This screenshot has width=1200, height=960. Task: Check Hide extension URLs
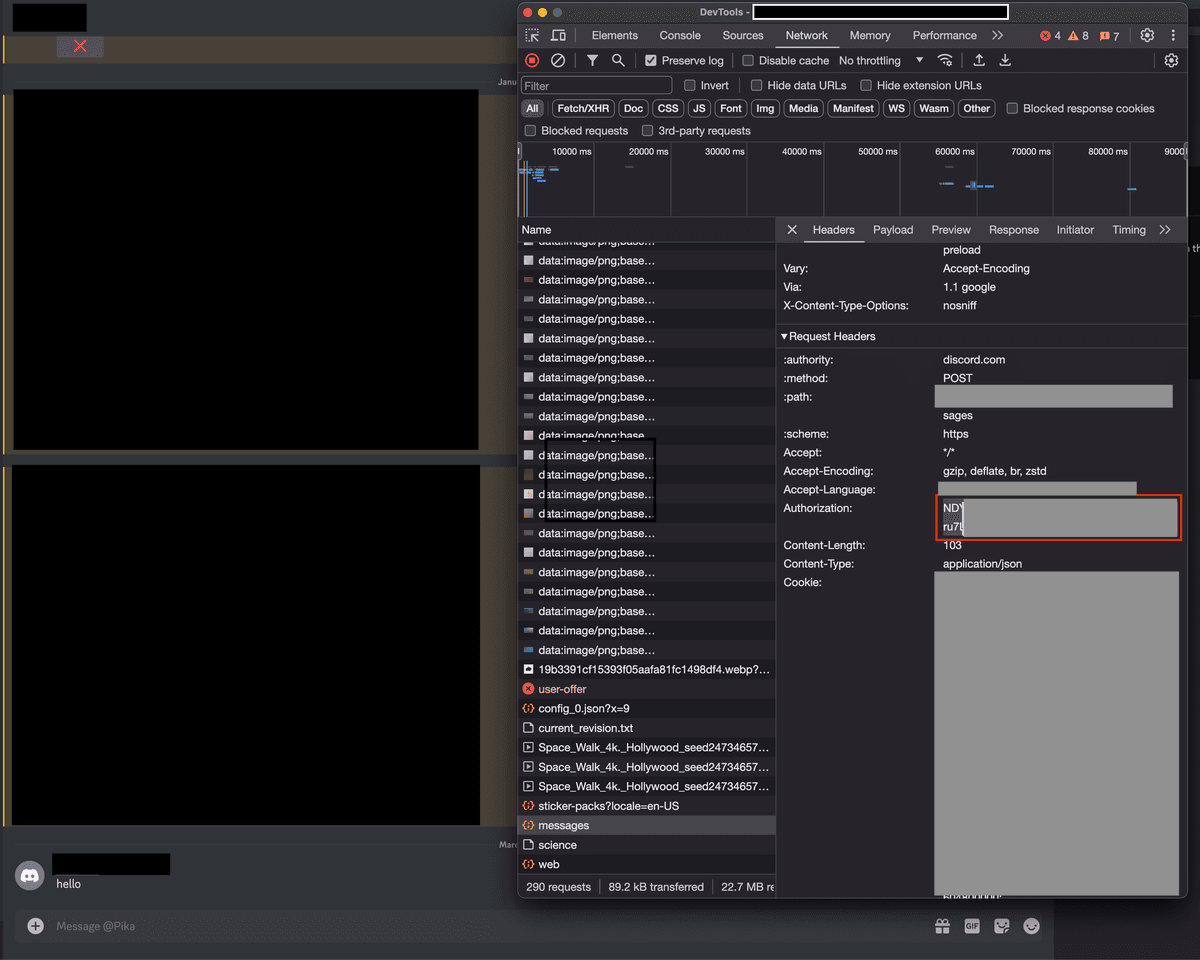866,86
